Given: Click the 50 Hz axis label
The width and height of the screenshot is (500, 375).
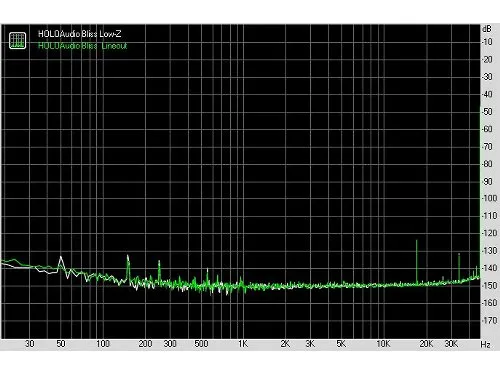Looking at the screenshot, I should [61, 344].
